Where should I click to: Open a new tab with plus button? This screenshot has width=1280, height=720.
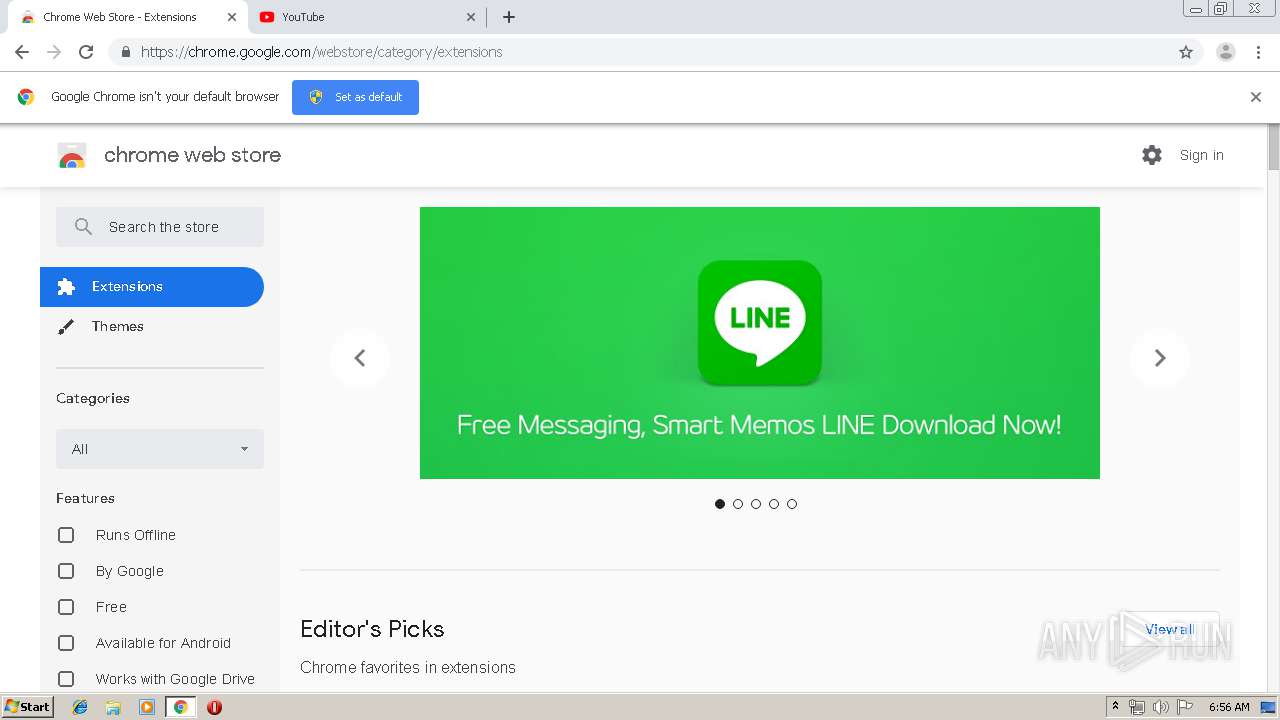click(x=509, y=17)
